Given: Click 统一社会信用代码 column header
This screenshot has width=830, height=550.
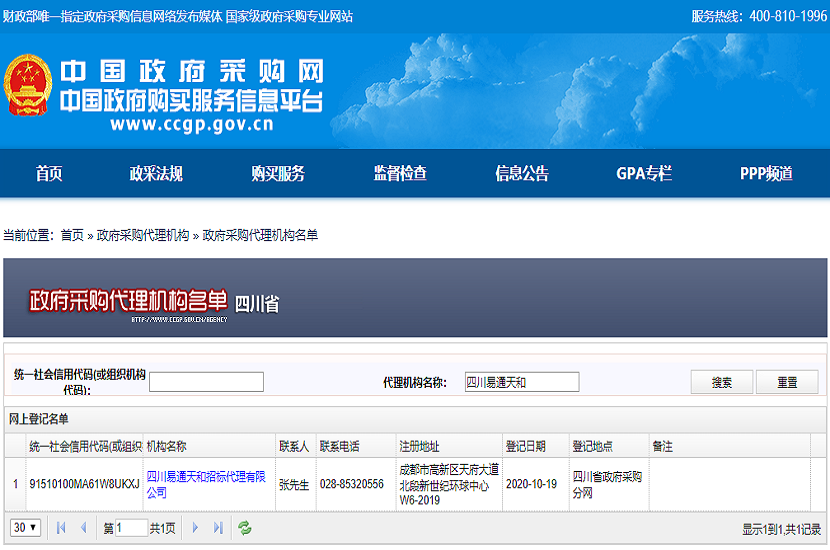Looking at the screenshot, I should click(x=85, y=446).
